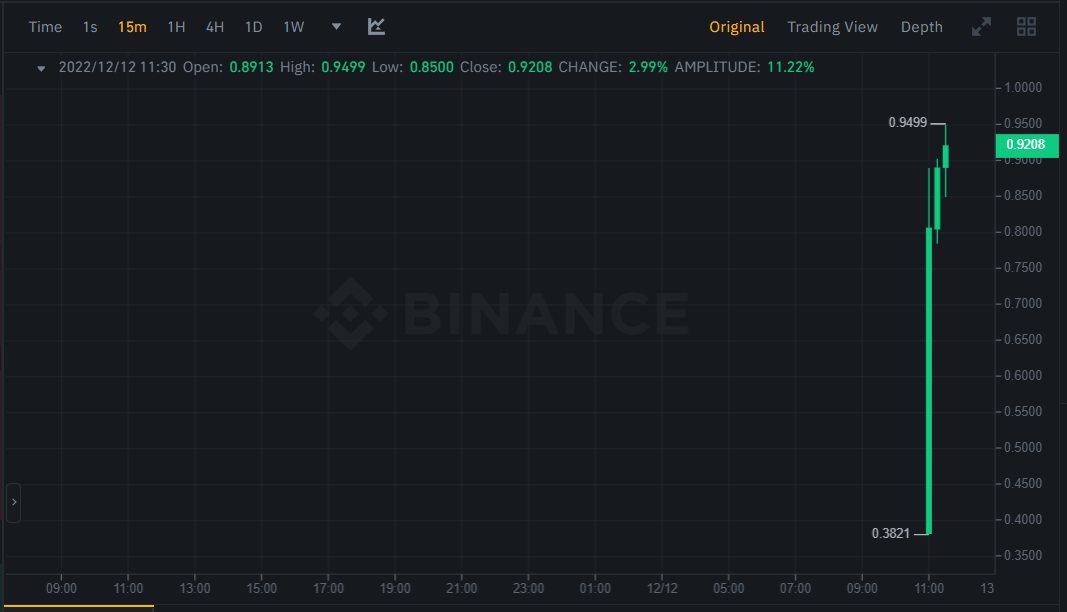This screenshot has width=1067, height=612.
Task: Switch to Trading View chart
Action: 832,27
